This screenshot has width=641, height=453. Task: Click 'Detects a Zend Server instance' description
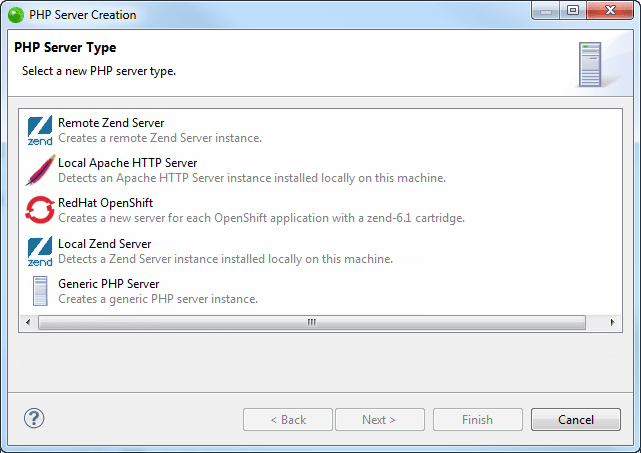click(x=225, y=259)
